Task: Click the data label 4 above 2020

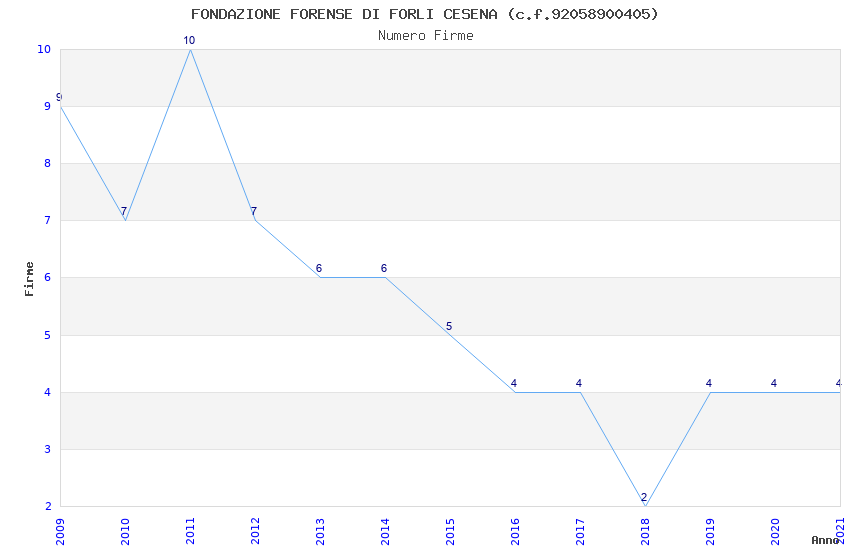Action: [x=774, y=384]
